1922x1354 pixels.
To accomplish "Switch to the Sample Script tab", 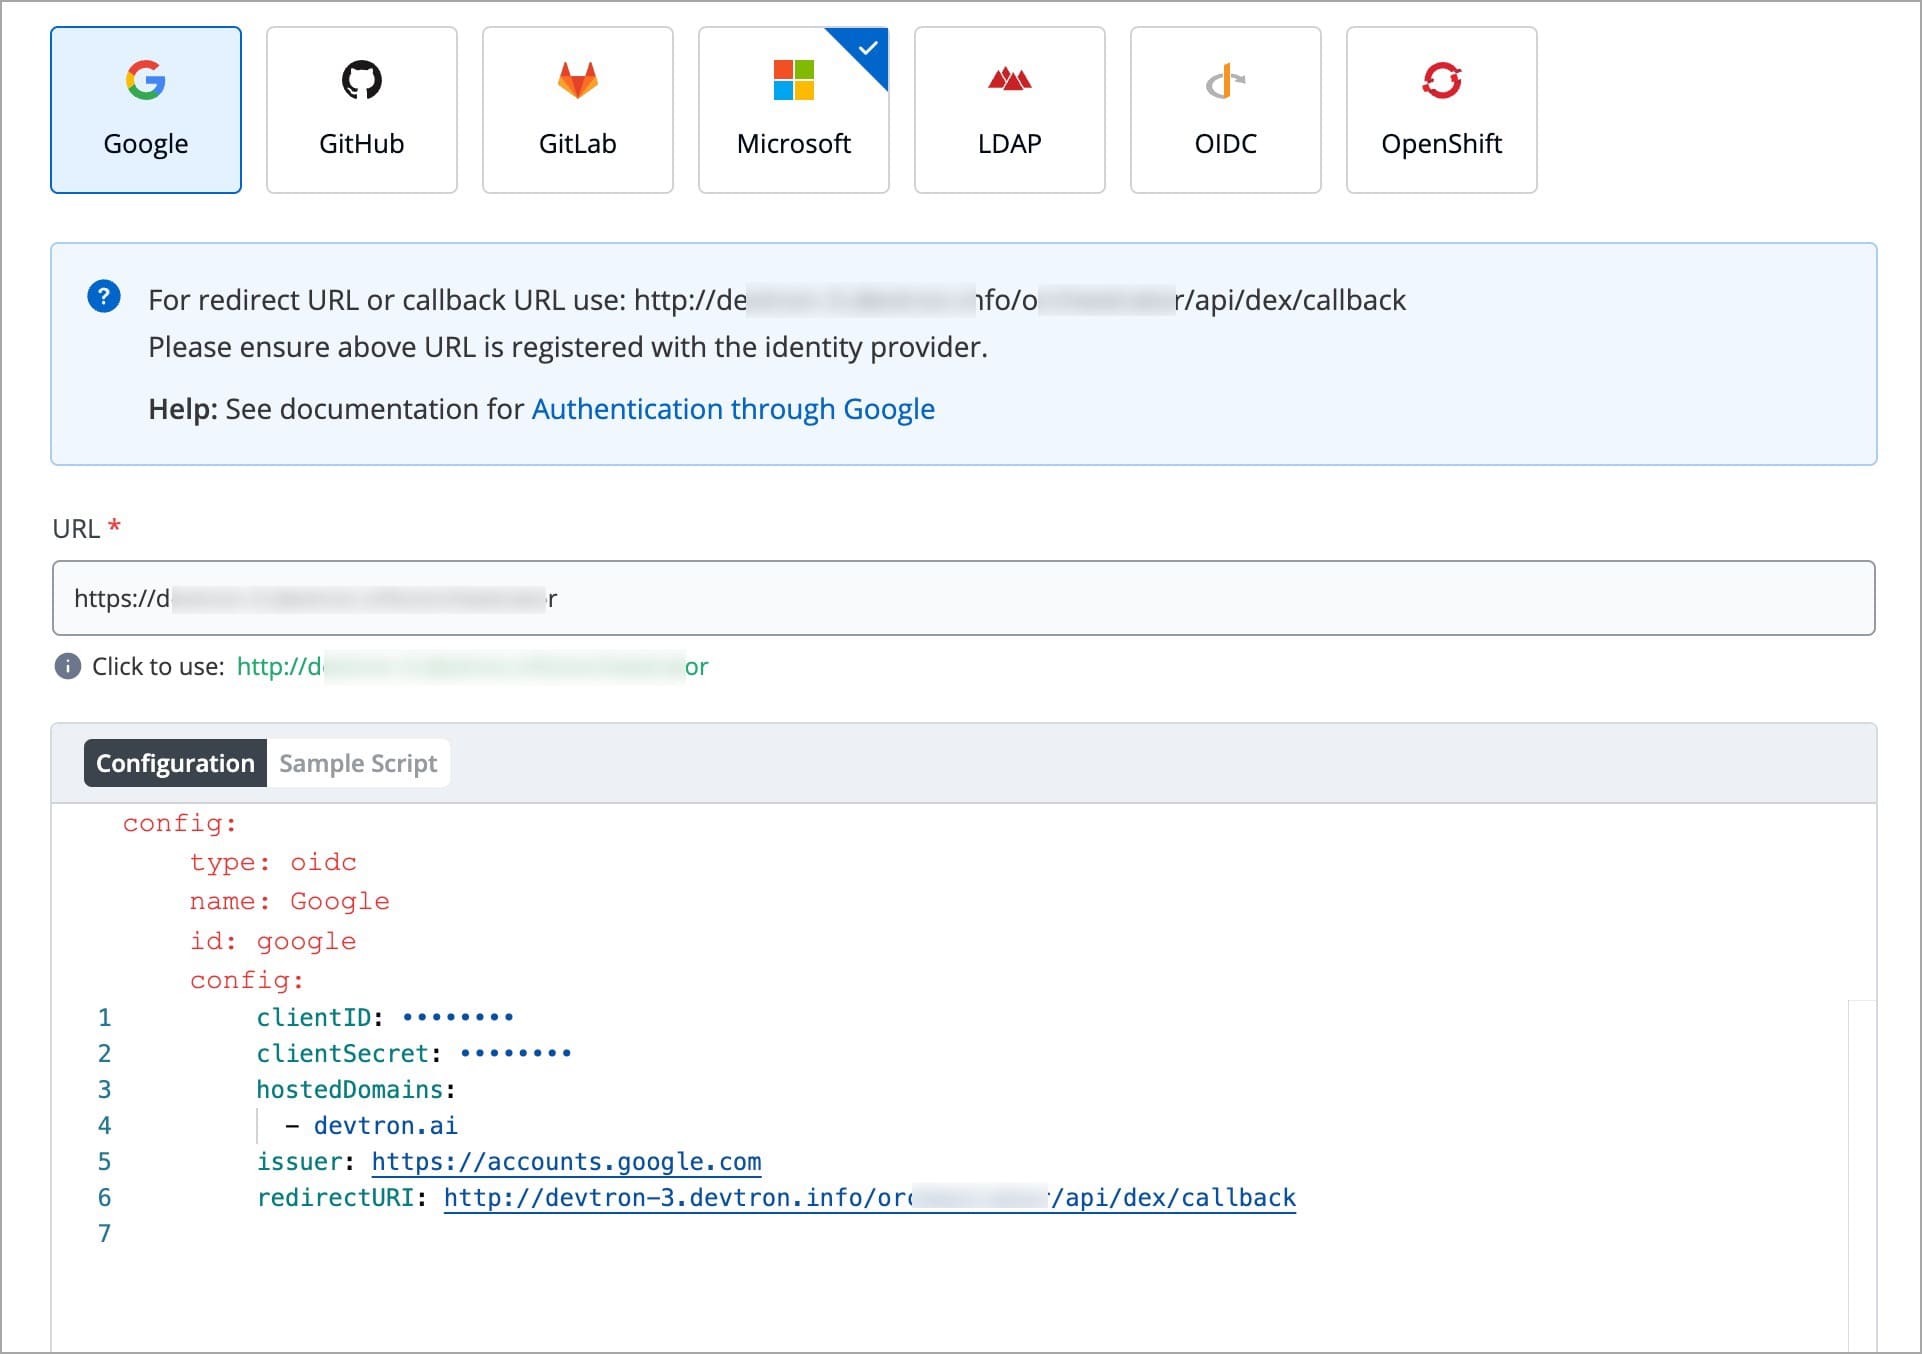I will (x=358, y=763).
